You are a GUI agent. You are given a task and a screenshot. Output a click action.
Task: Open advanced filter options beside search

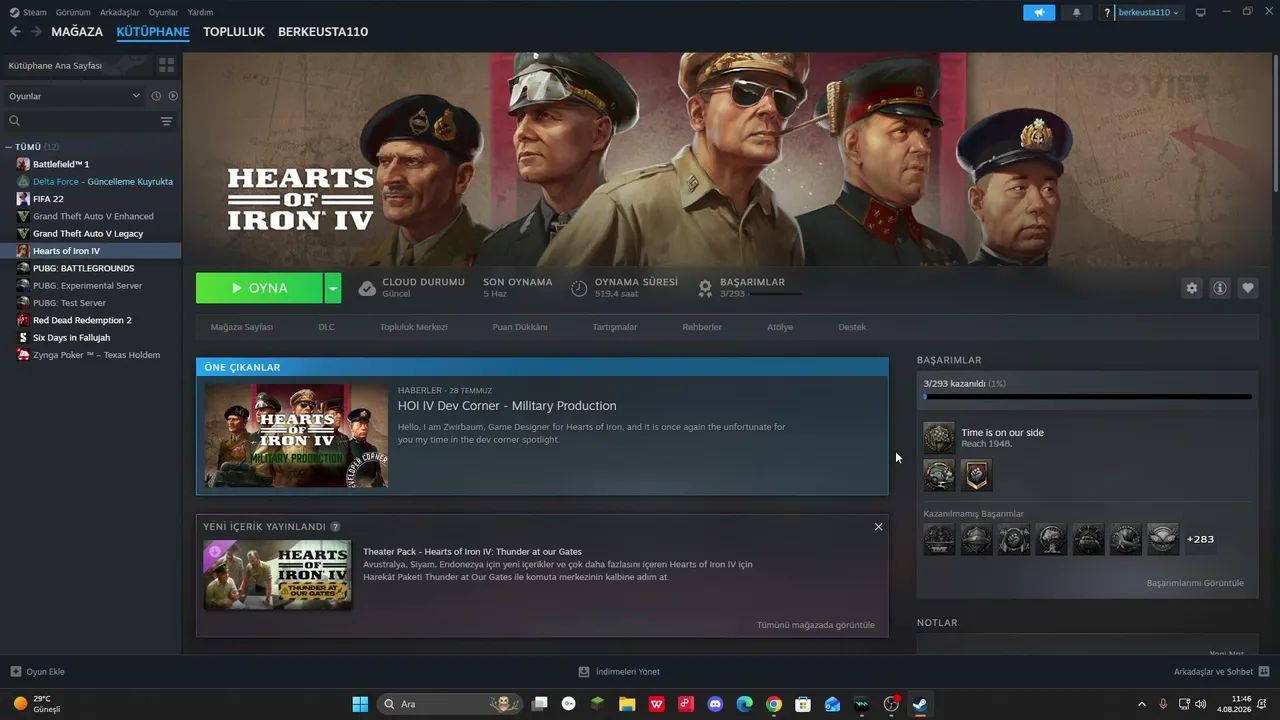(x=166, y=121)
